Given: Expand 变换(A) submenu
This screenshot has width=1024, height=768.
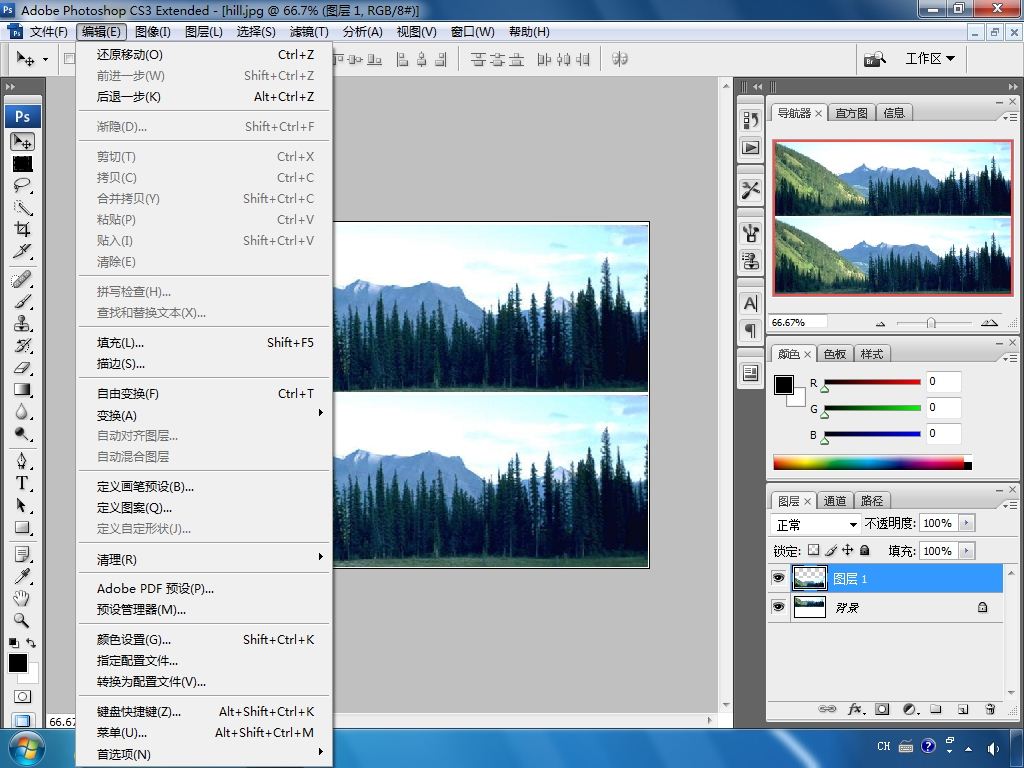Looking at the screenshot, I should coord(204,415).
